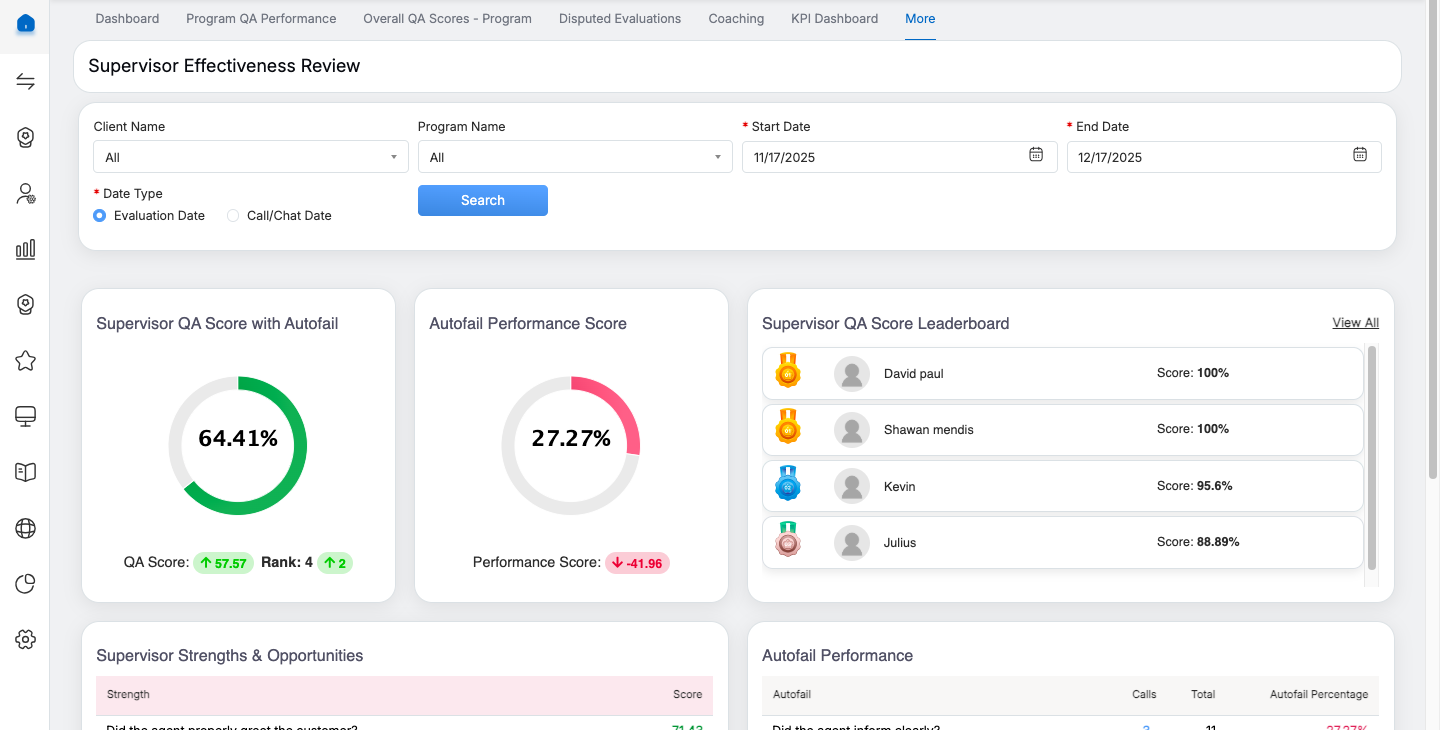The height and width of the screenshot is (730, 1440).
Task: Select the Evaluation Date radio button
Action: click(x=100, y=216)
